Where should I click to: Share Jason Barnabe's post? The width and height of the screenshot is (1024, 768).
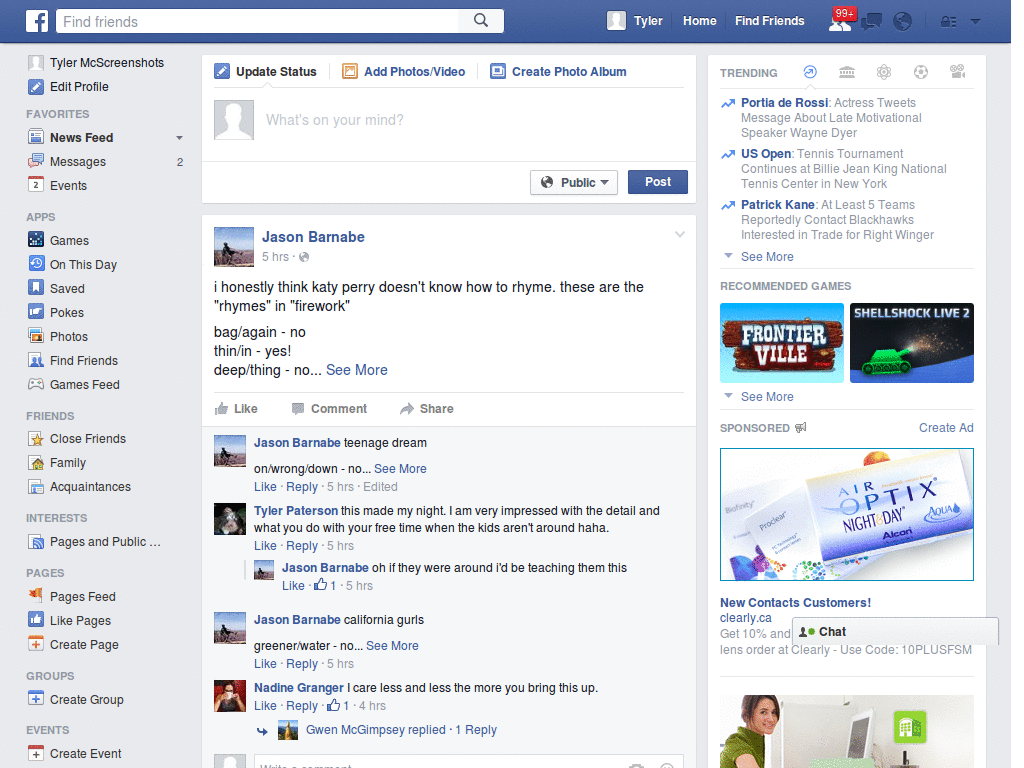tap(426, 409)
